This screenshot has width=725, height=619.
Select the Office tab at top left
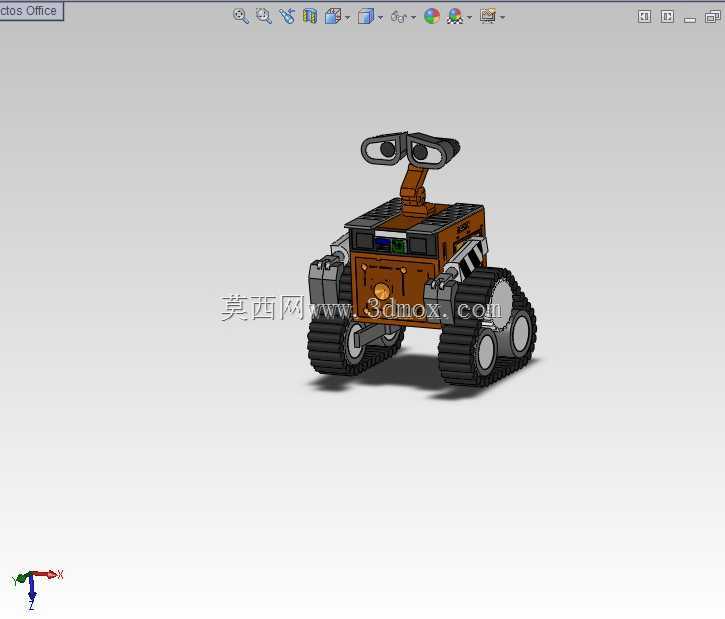(x=31, y=11)
